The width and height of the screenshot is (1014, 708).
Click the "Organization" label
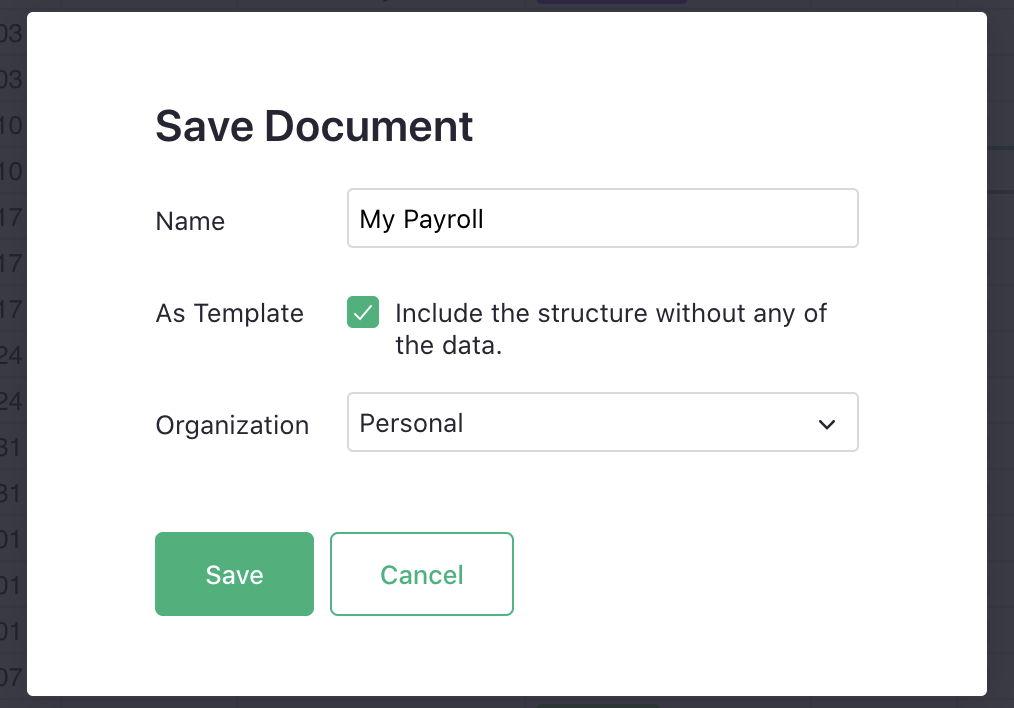pyautogui.click(x=232, y=425)
